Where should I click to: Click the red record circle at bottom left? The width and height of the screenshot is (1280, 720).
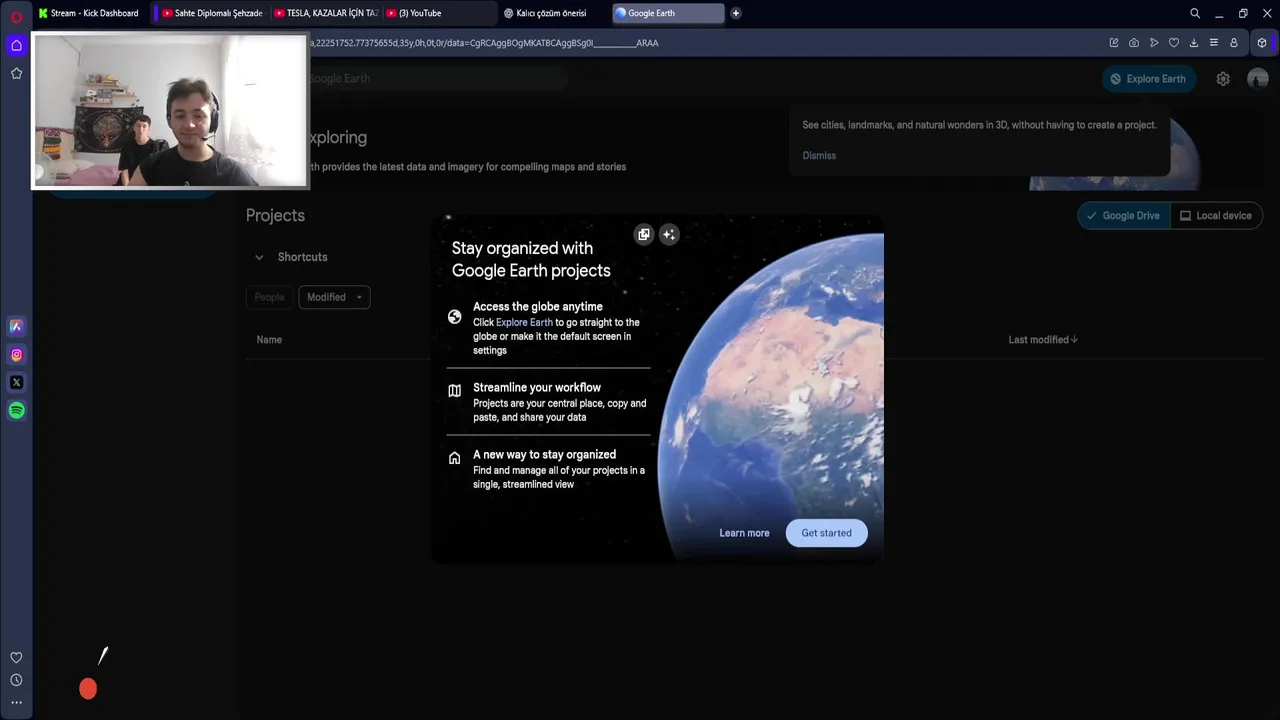click(x=88, y=688)
